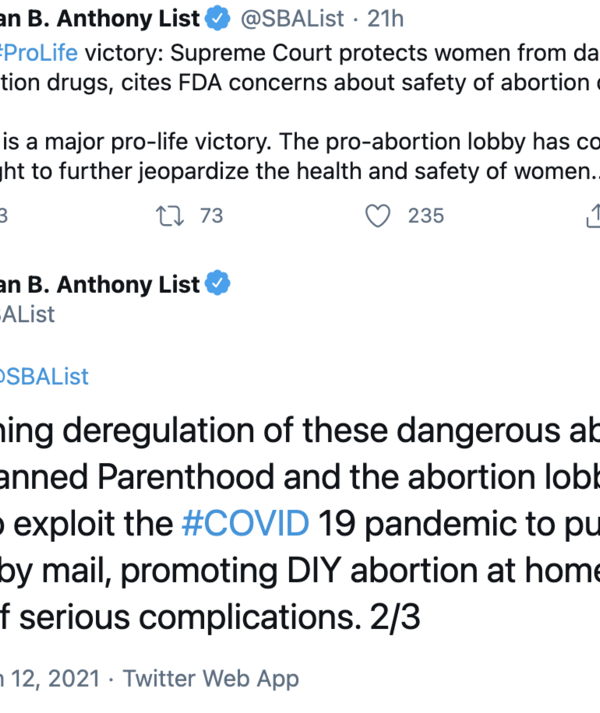This screenshot has width=600, height=713.
Task: Click the share icon beside the like count
Action: (592, 215)
